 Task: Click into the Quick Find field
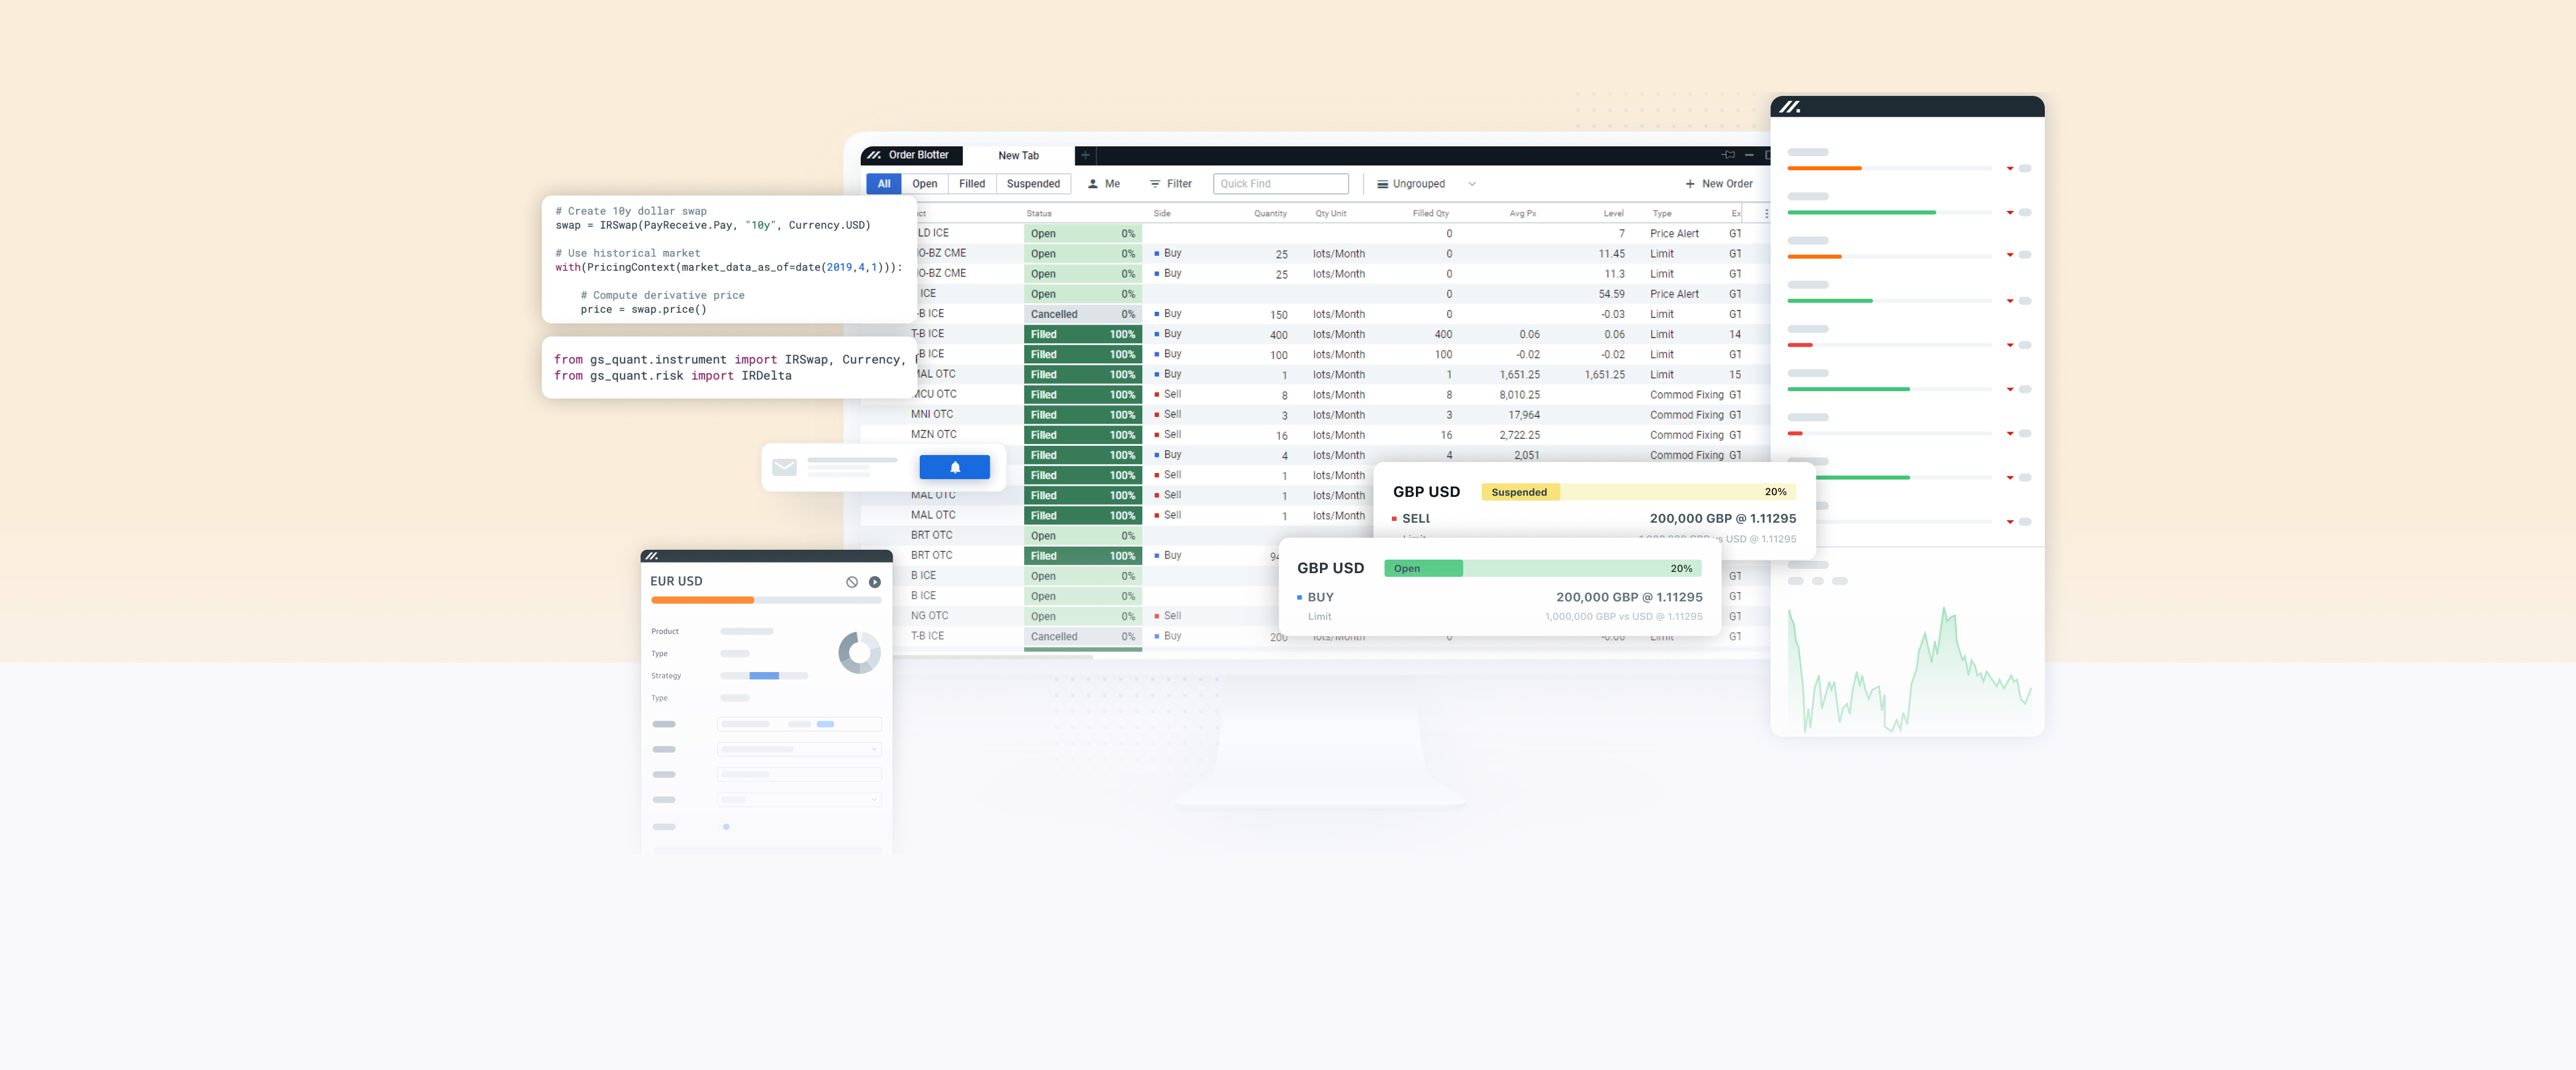[x=1280, y=184]
